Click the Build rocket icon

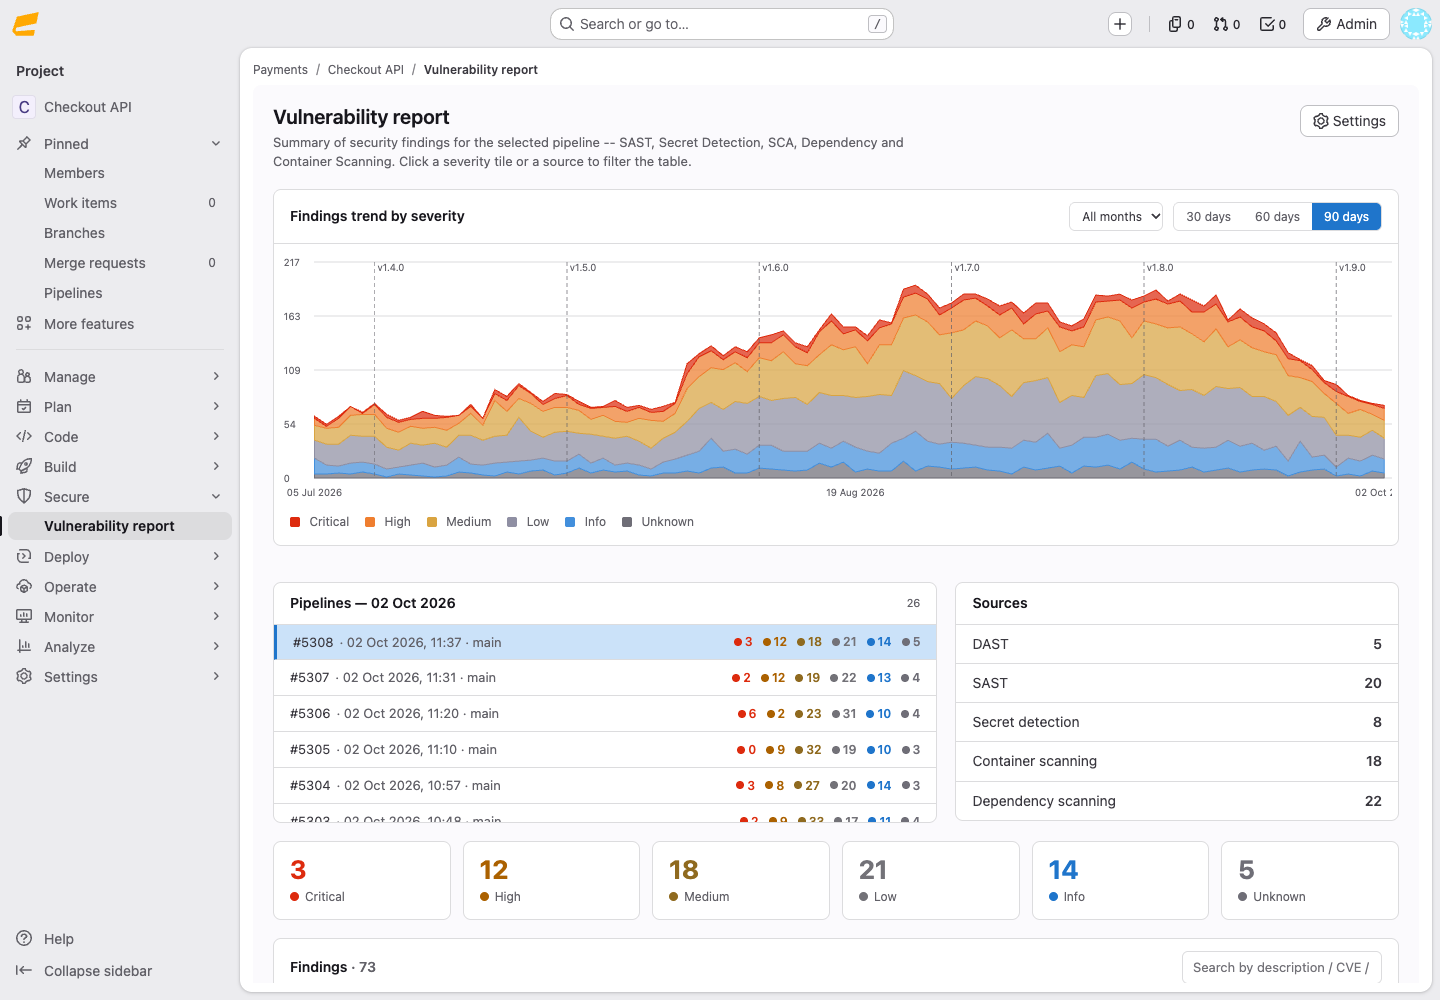[24, 467]
